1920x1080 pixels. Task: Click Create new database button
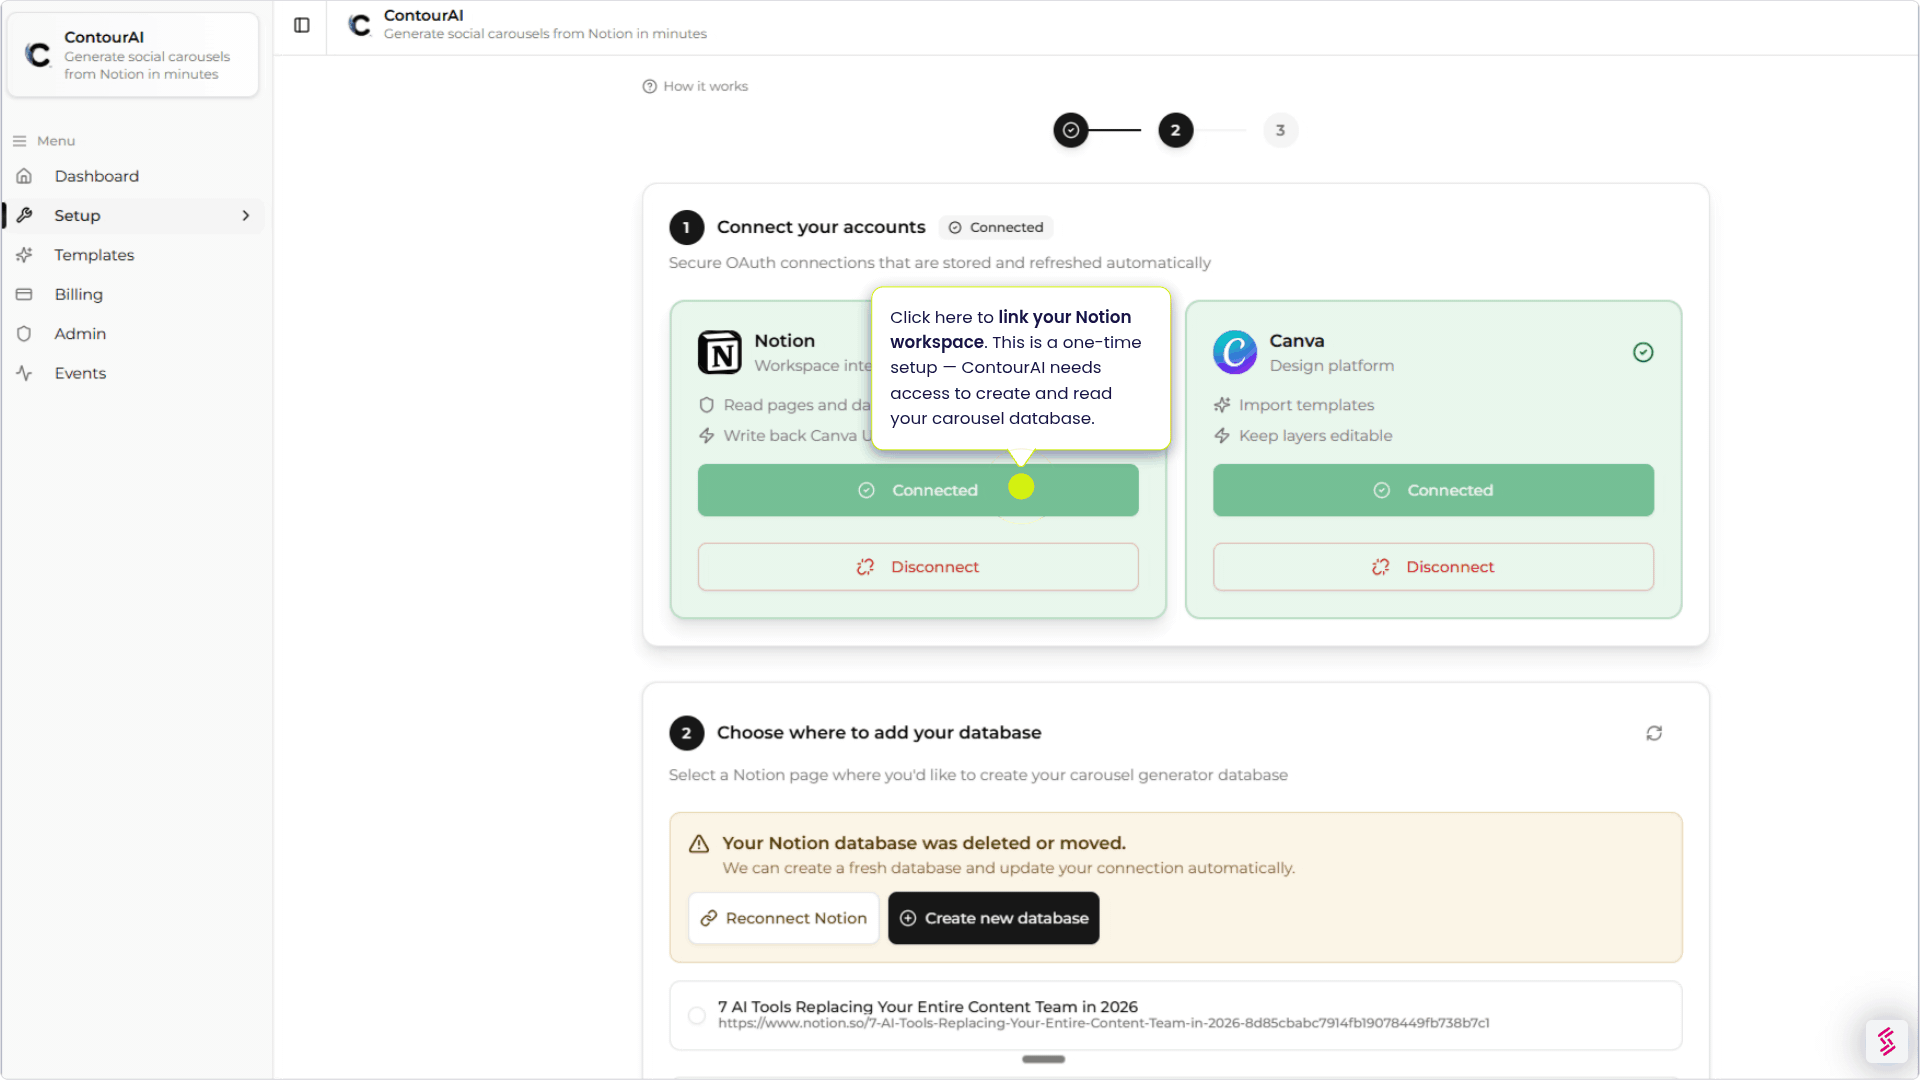(993, 918)
